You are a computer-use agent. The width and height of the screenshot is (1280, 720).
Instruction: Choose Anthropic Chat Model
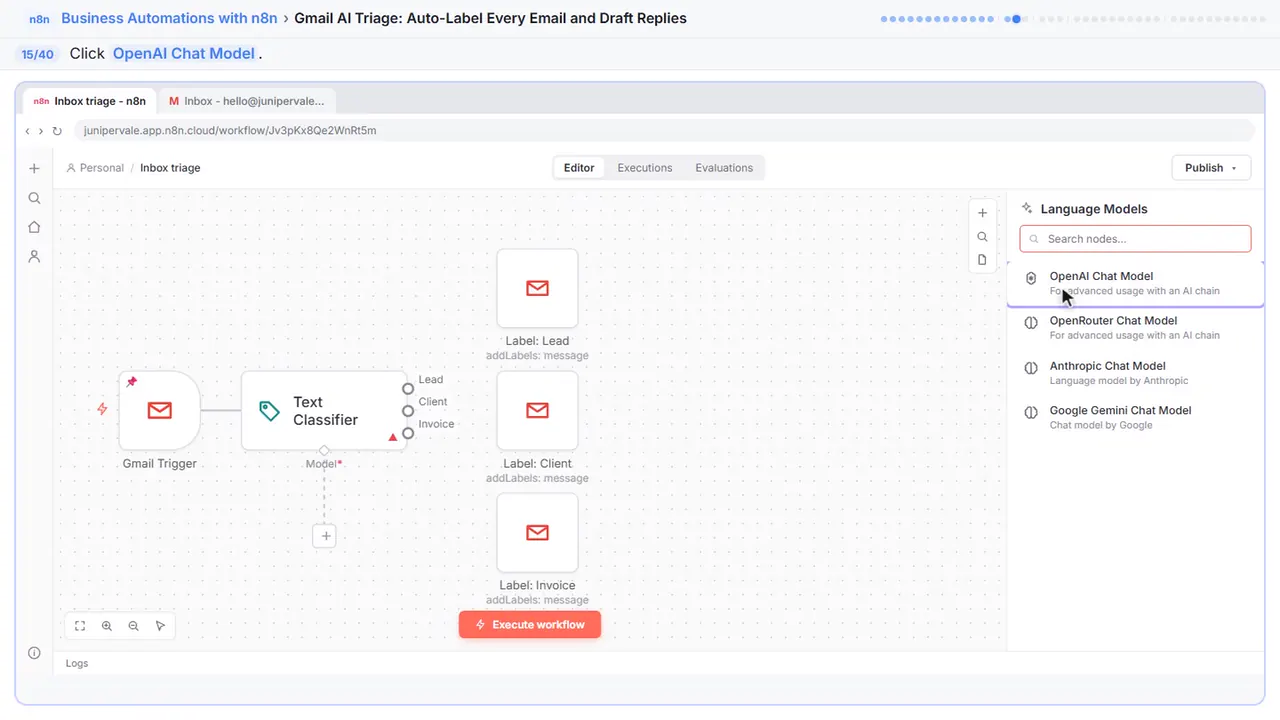pyautogui.click(x=1135, y=373)
